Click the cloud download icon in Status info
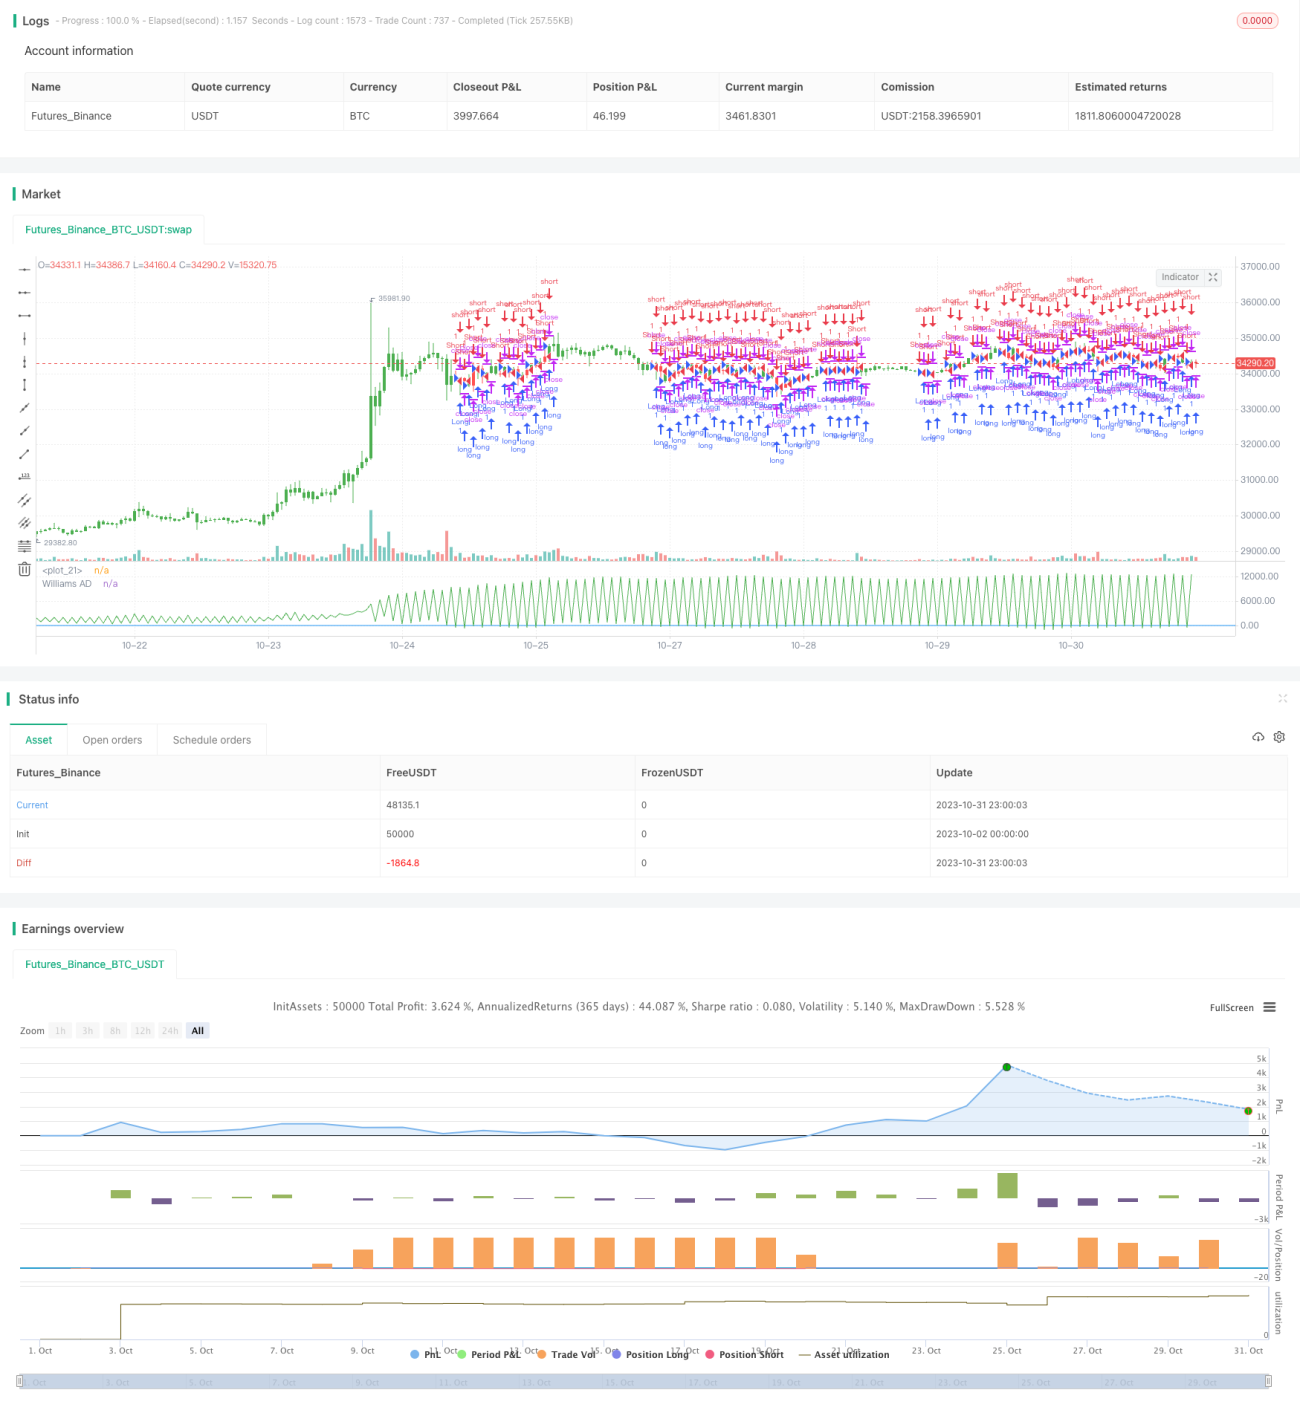Image resolution: width=1300 pixels, height=1410 pixels. (1258, 737)
